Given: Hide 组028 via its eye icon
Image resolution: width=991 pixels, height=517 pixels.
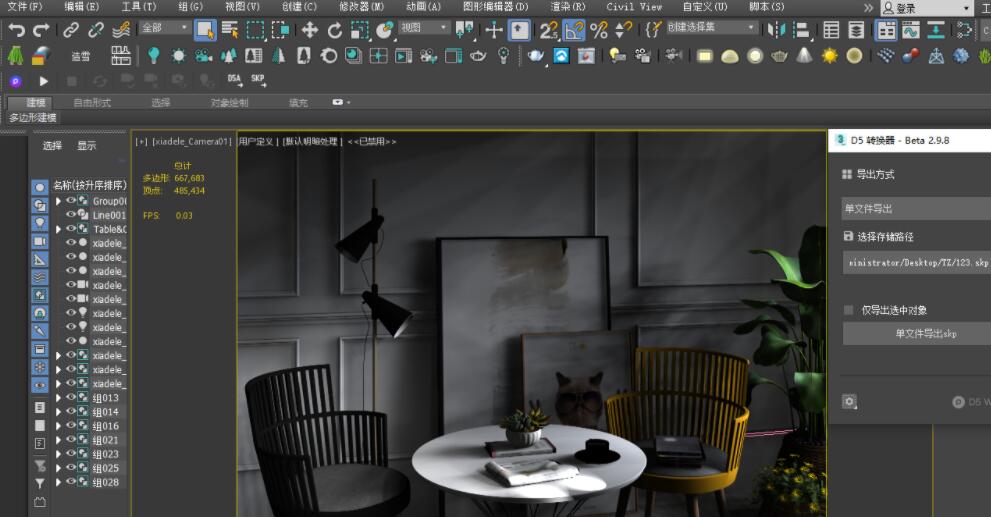Looking at the screenshot, I should click(x=71, y=481).
